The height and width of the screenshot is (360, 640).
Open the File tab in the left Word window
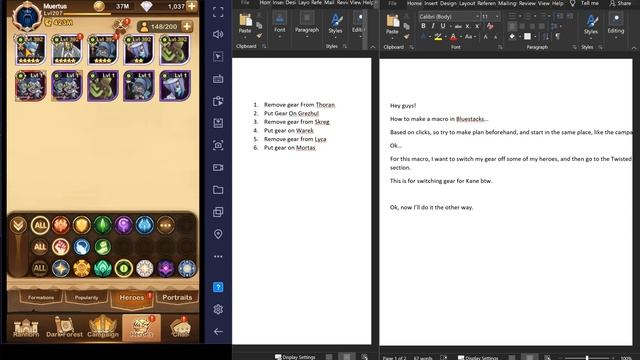[245, 2]
